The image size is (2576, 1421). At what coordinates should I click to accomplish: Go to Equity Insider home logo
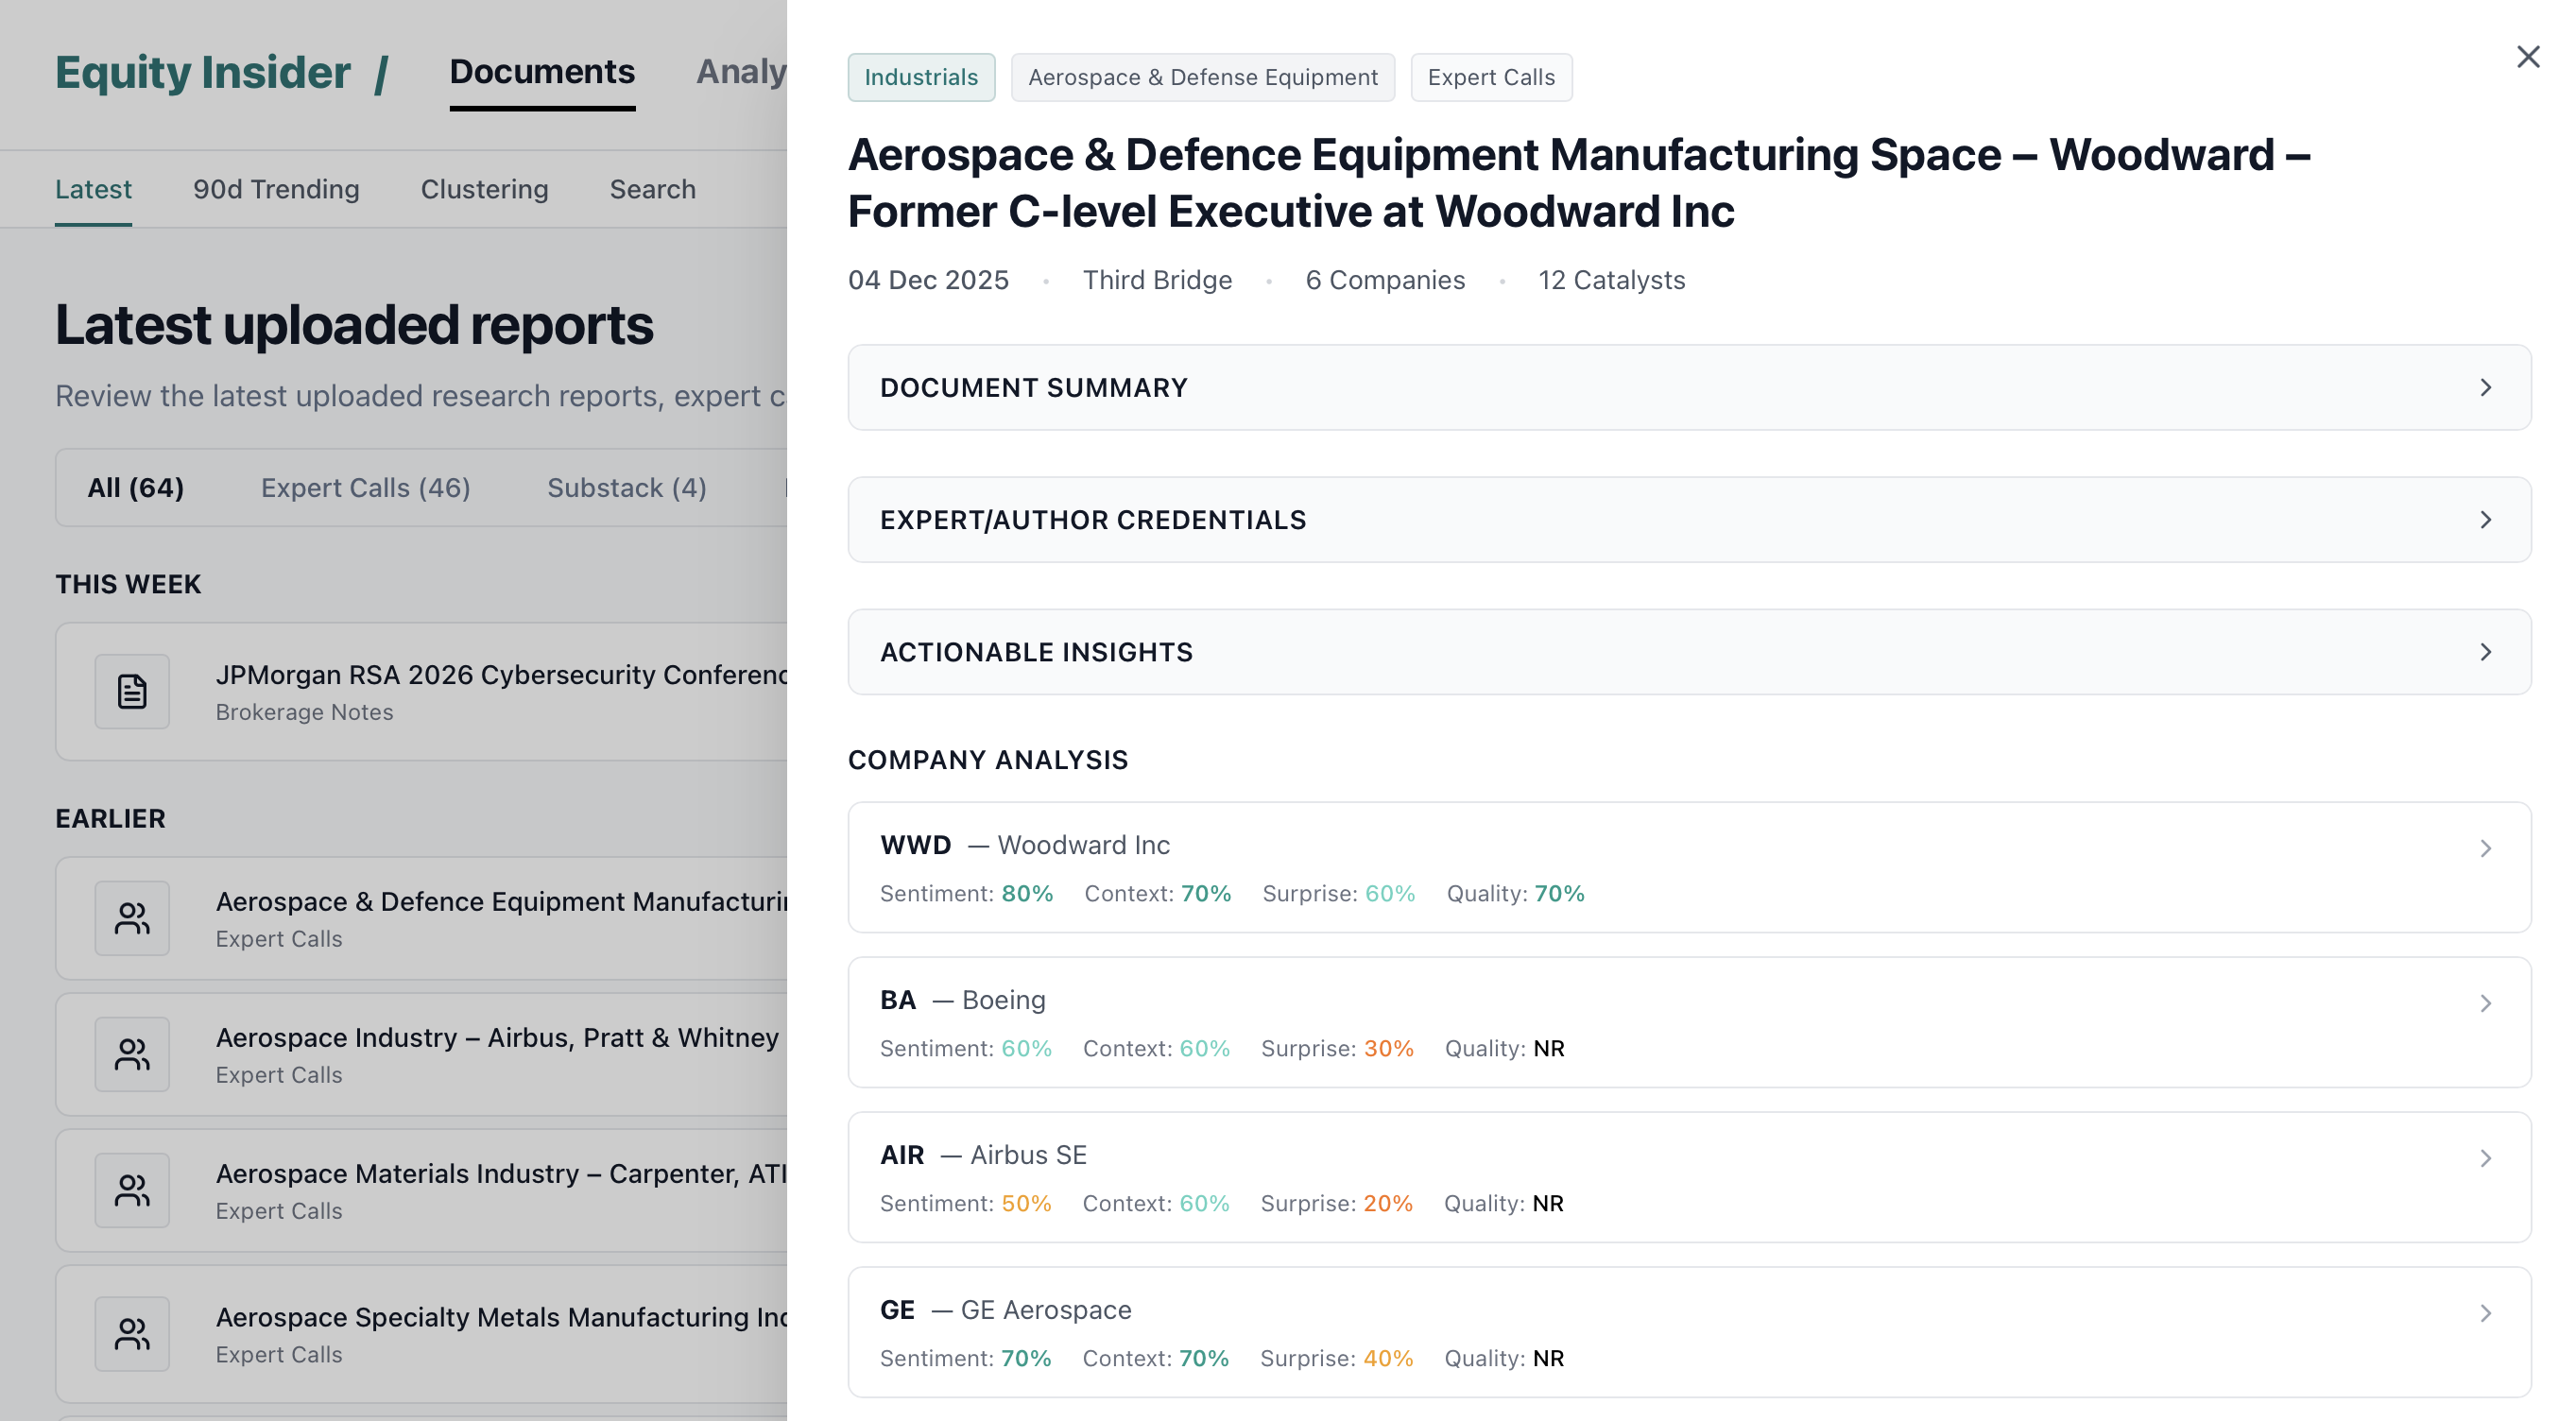[x=203, y=72]
